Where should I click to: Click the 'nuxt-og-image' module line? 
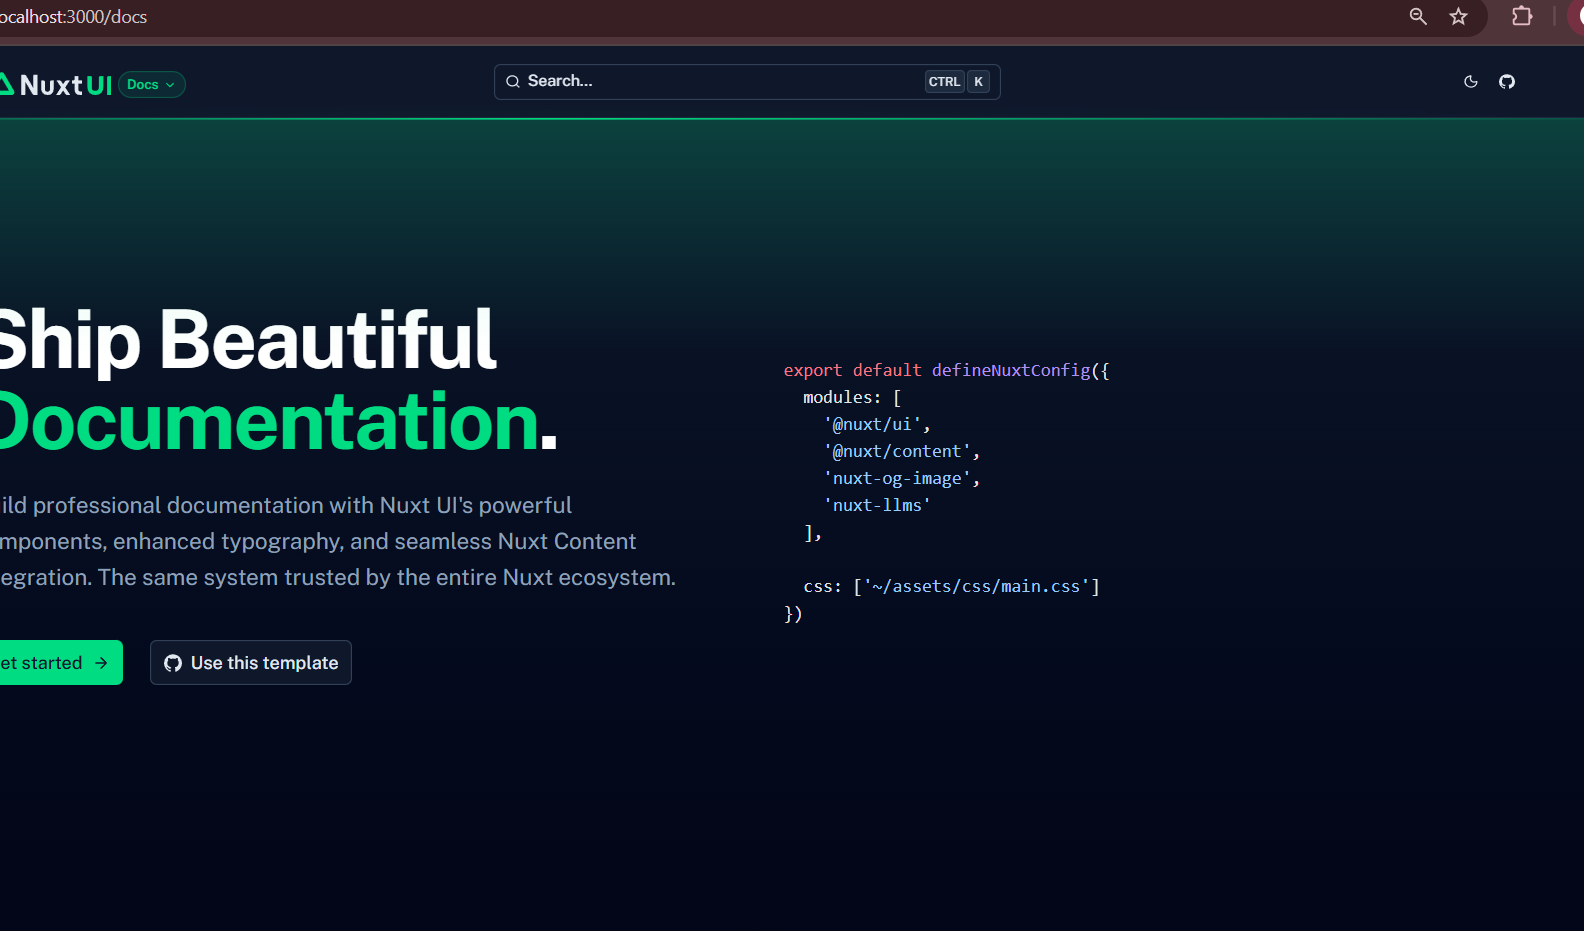point(901,479)
